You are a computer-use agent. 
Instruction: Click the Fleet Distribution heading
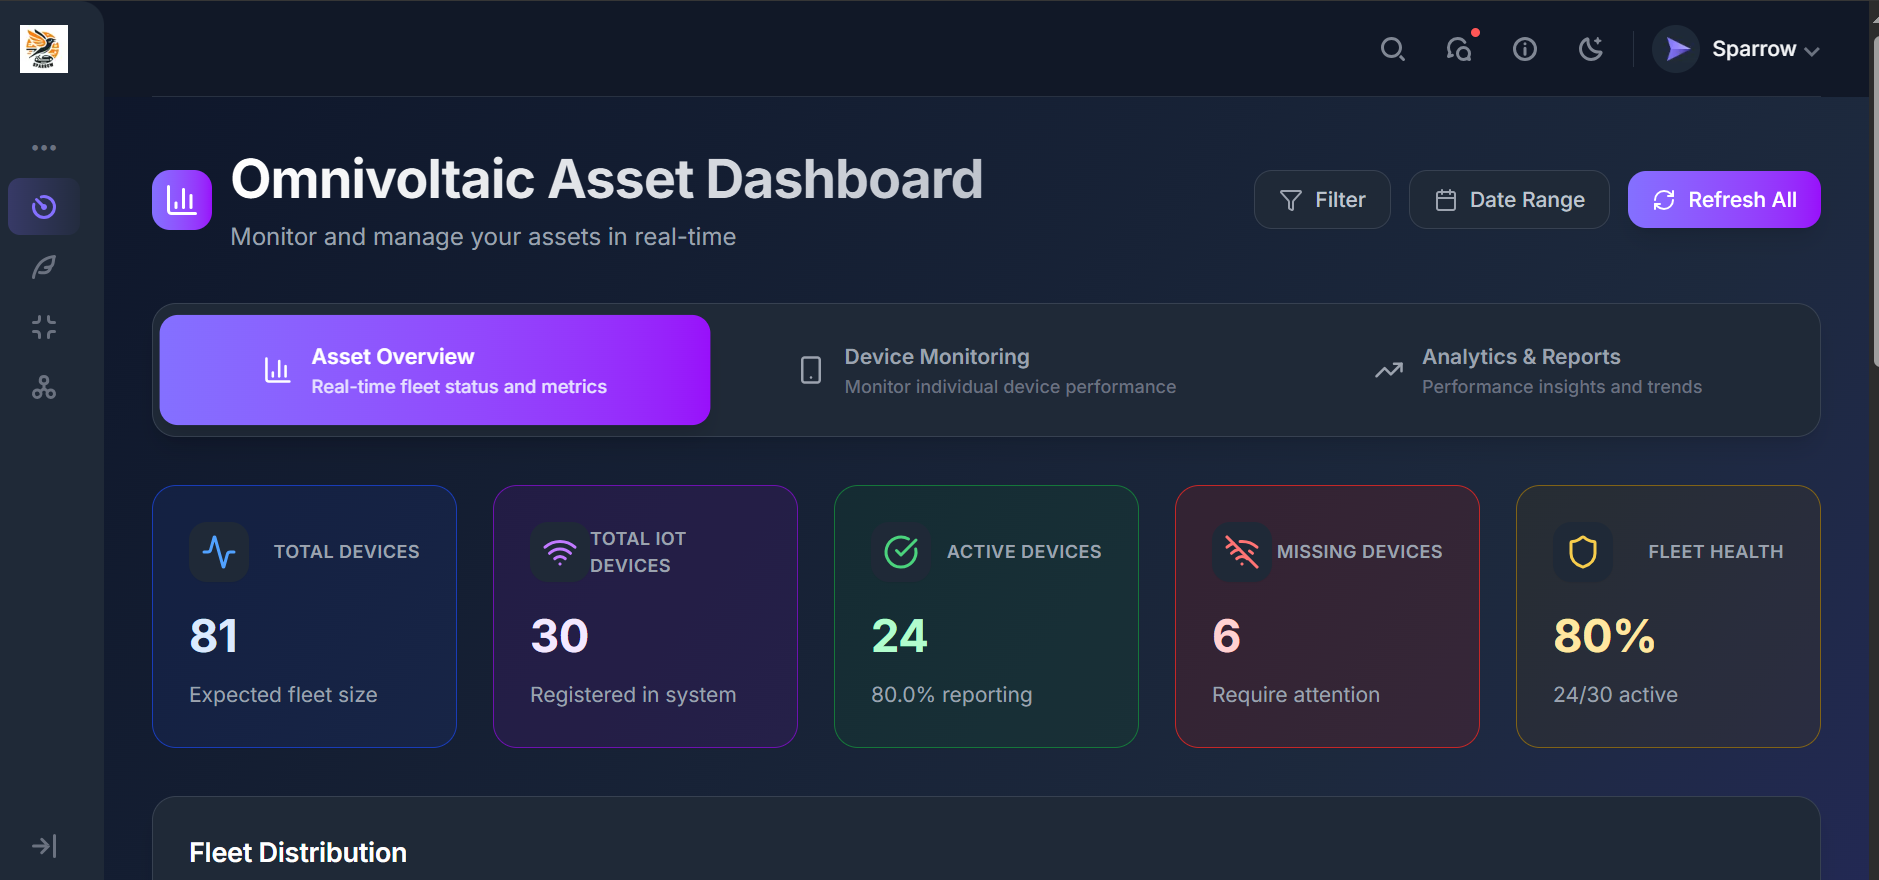(298, 853)
